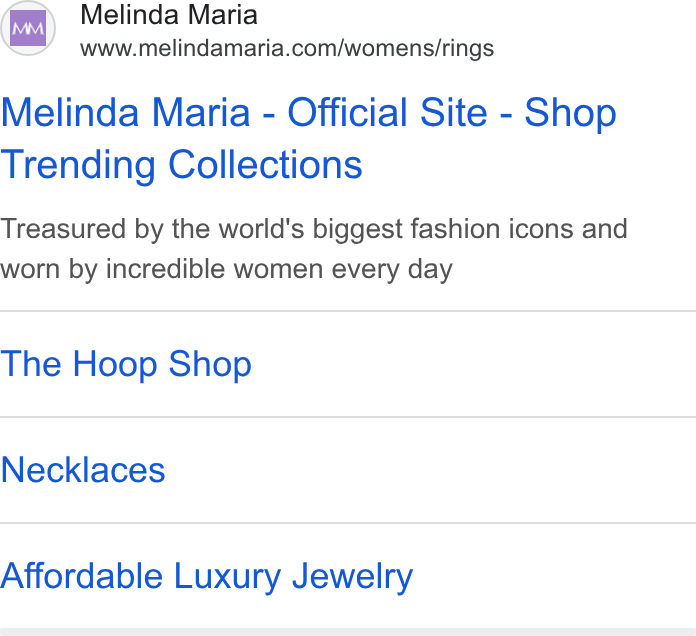Click the word 'Jewelry' in the last sitelink
696x636 pixels.
[352, 577]
